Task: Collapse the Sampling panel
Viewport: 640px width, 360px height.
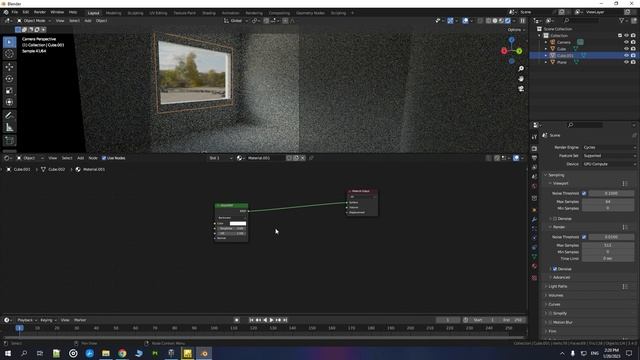Action: (556, 175)
